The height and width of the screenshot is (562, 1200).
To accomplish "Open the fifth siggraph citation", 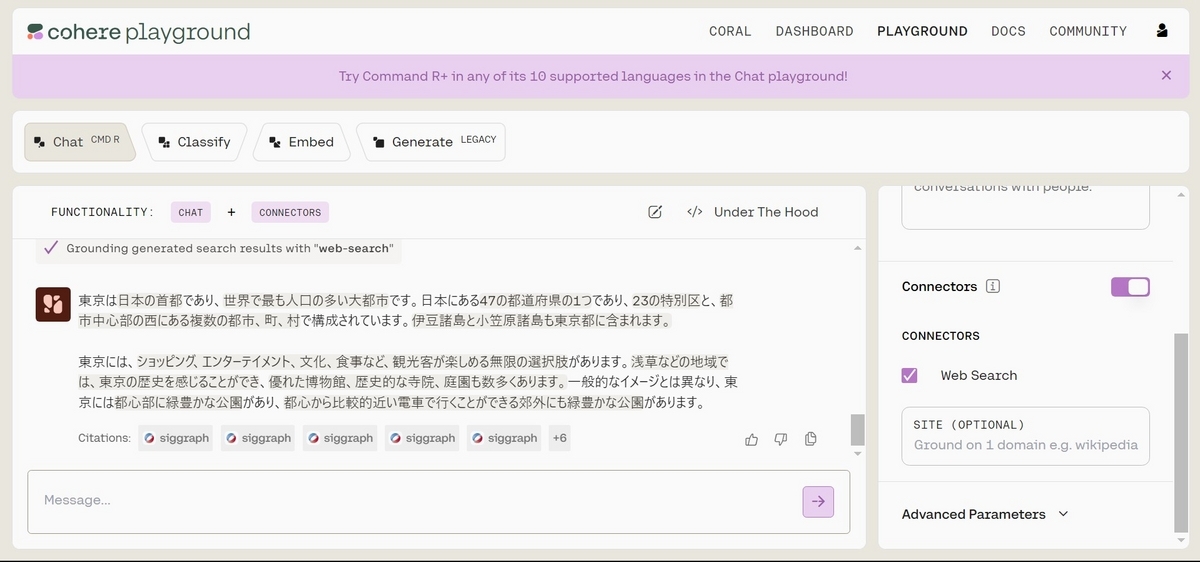I will click(x=504, y=438).
